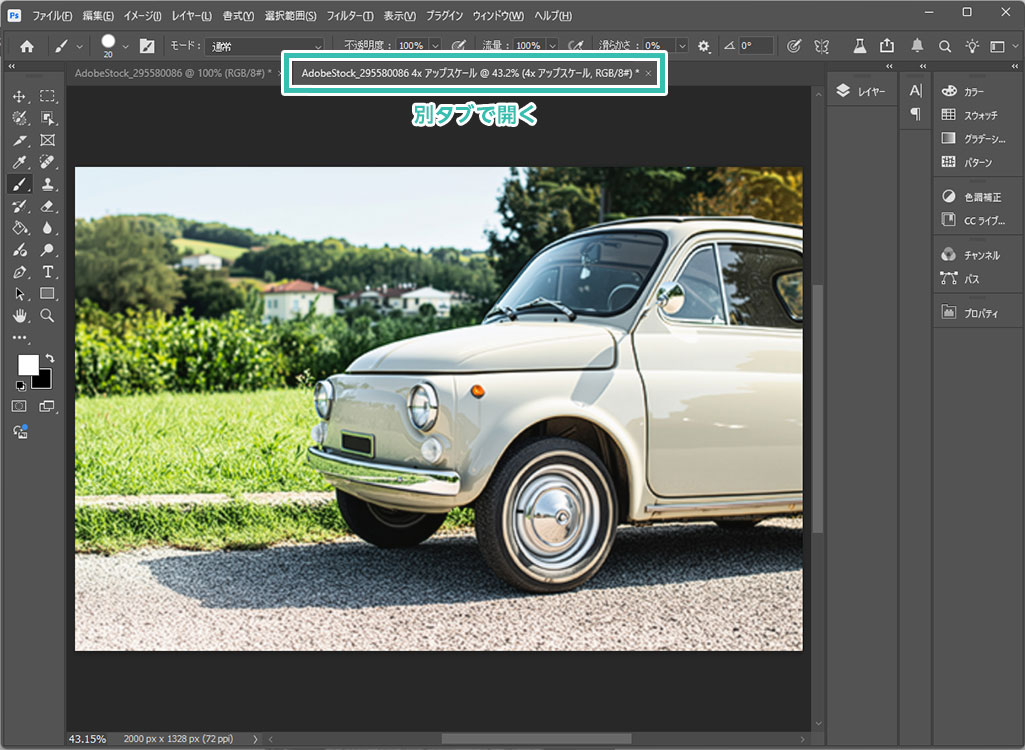1025x750 pixels.
Task: Open the smoothing options gear
Action: 703,46
